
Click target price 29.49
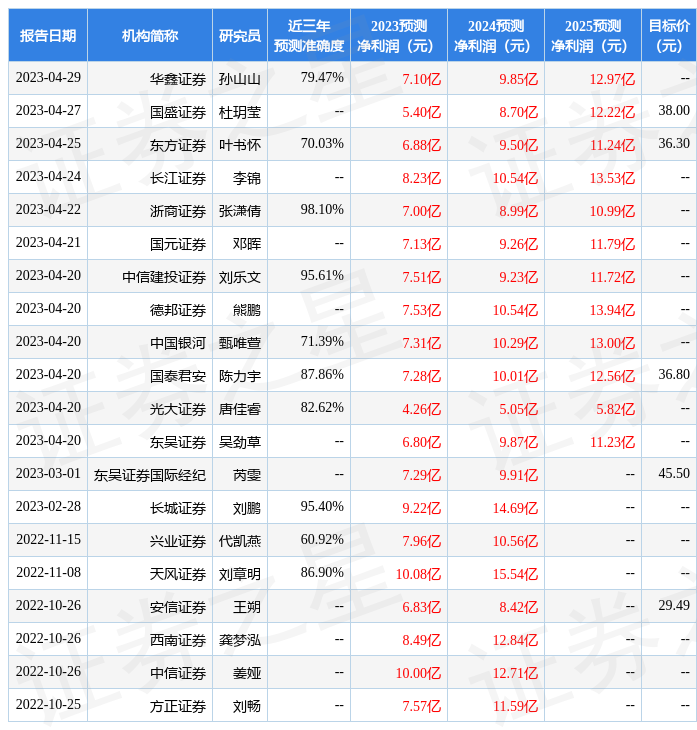673,606
